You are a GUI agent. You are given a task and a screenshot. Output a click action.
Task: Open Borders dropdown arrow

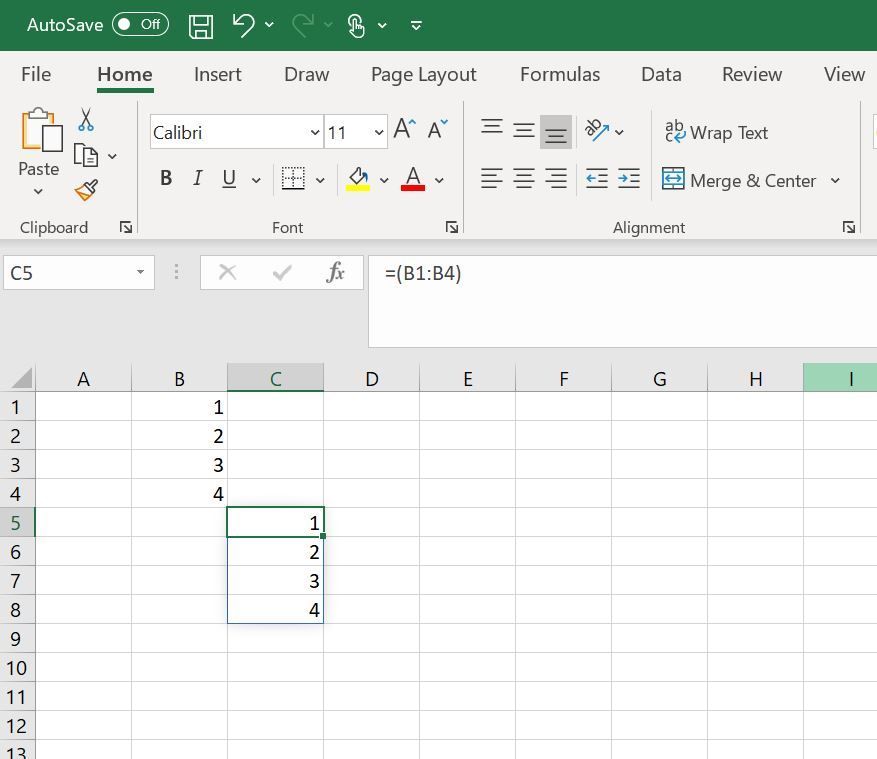click(x=320, y=180)
